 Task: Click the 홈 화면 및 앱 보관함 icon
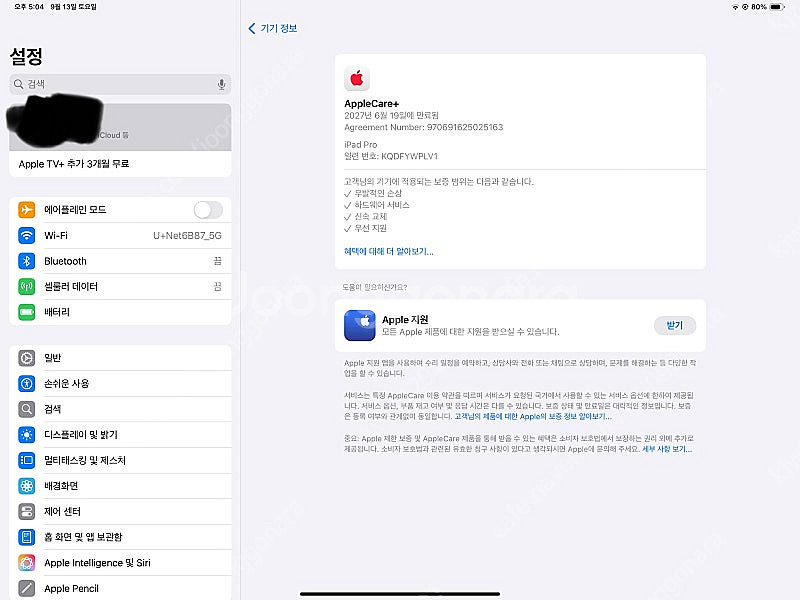tap(27, 537)
